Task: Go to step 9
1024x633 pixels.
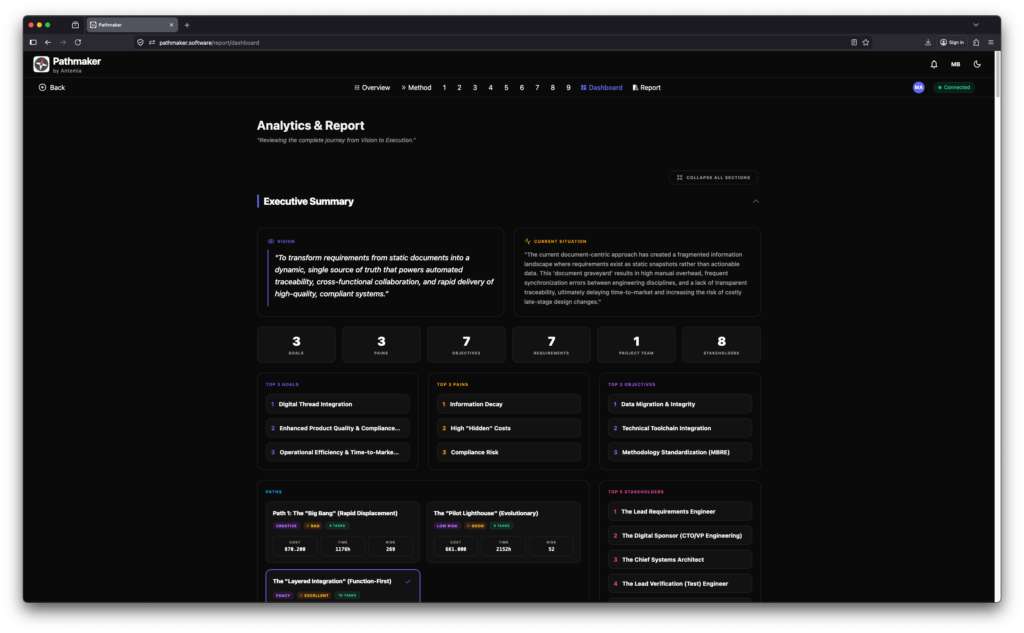Action: 568,88
